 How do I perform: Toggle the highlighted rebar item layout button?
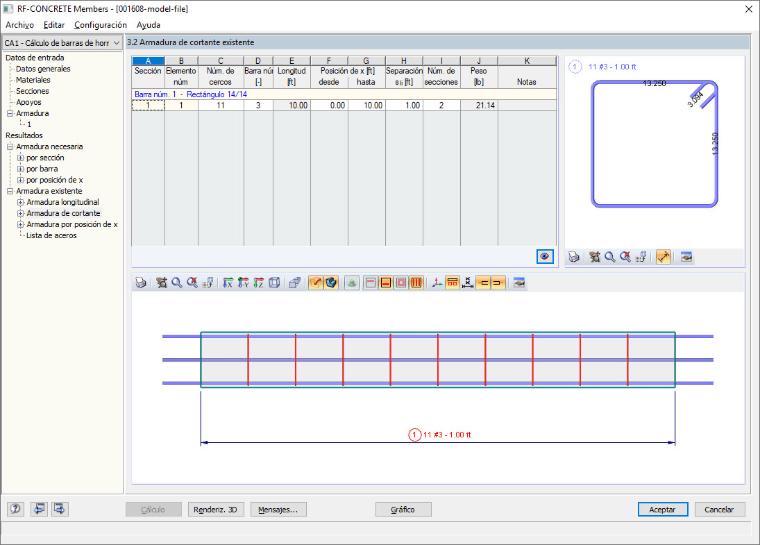452,283
